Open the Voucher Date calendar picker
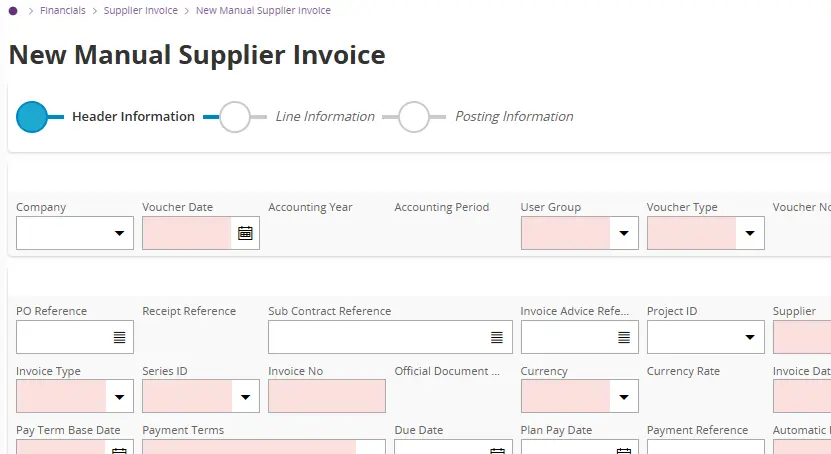The image size is (831, 454). (x=245, y=233)
